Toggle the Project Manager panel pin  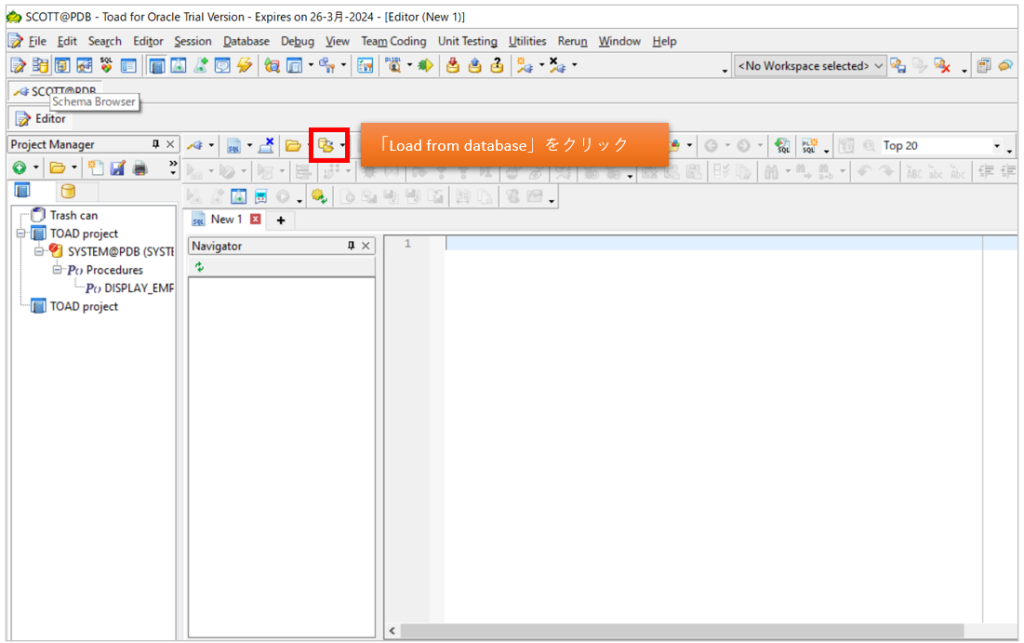pos(155,144)
